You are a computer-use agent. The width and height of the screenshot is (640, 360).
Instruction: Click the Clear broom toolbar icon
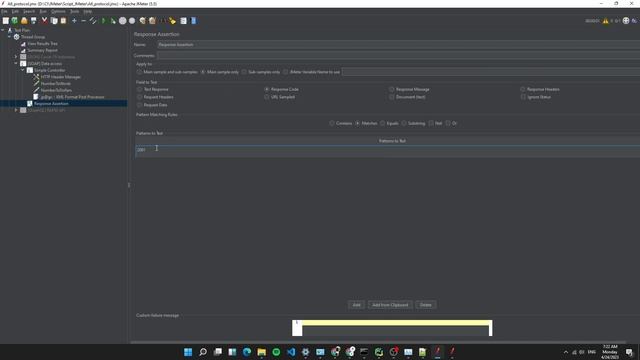tap(142, 20)
